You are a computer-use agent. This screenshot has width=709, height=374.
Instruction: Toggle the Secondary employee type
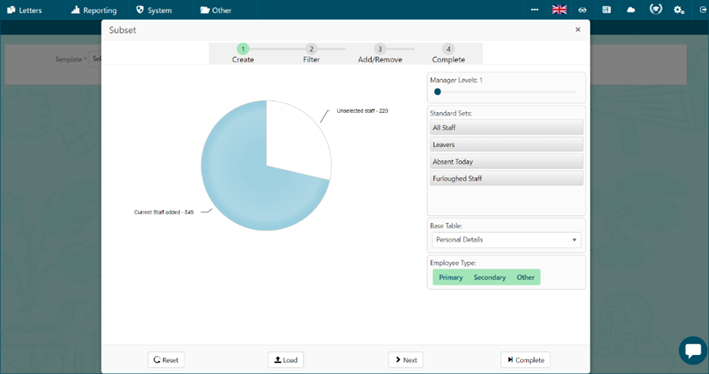[489, 277]
